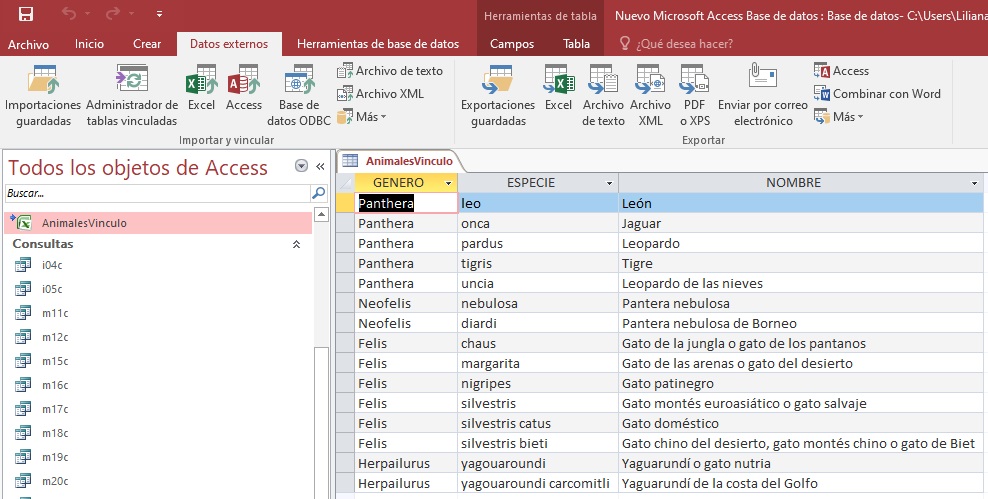Image resolution: width=988 pixels, height=499 pixels.
Task: Open query m17c
Action: (x=55, y=409)
